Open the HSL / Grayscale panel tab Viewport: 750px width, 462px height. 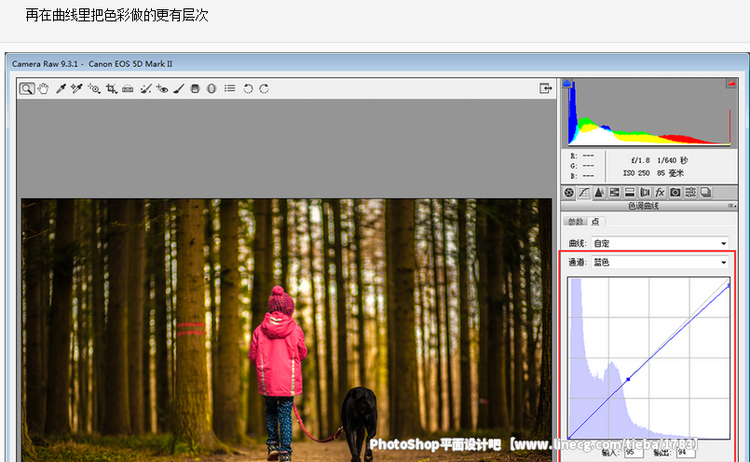[614, 193]
